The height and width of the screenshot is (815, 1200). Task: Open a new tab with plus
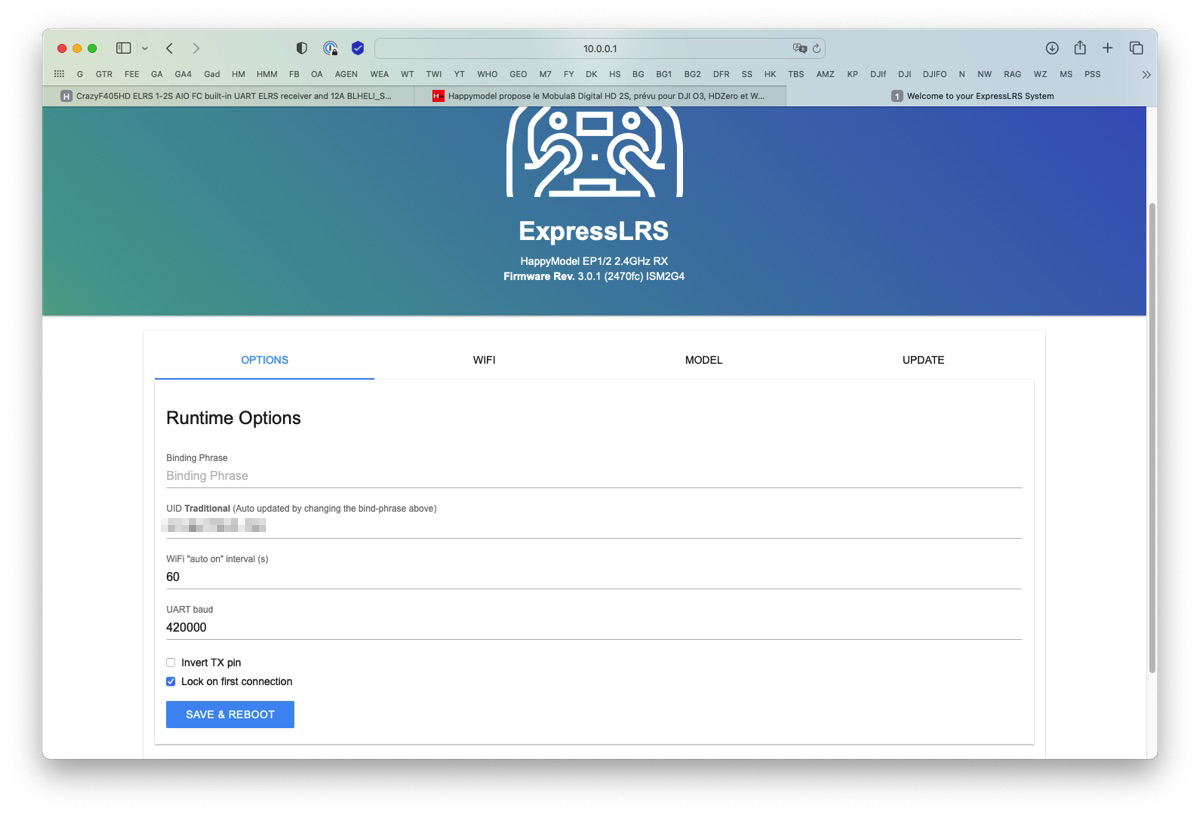[1107, 48]
